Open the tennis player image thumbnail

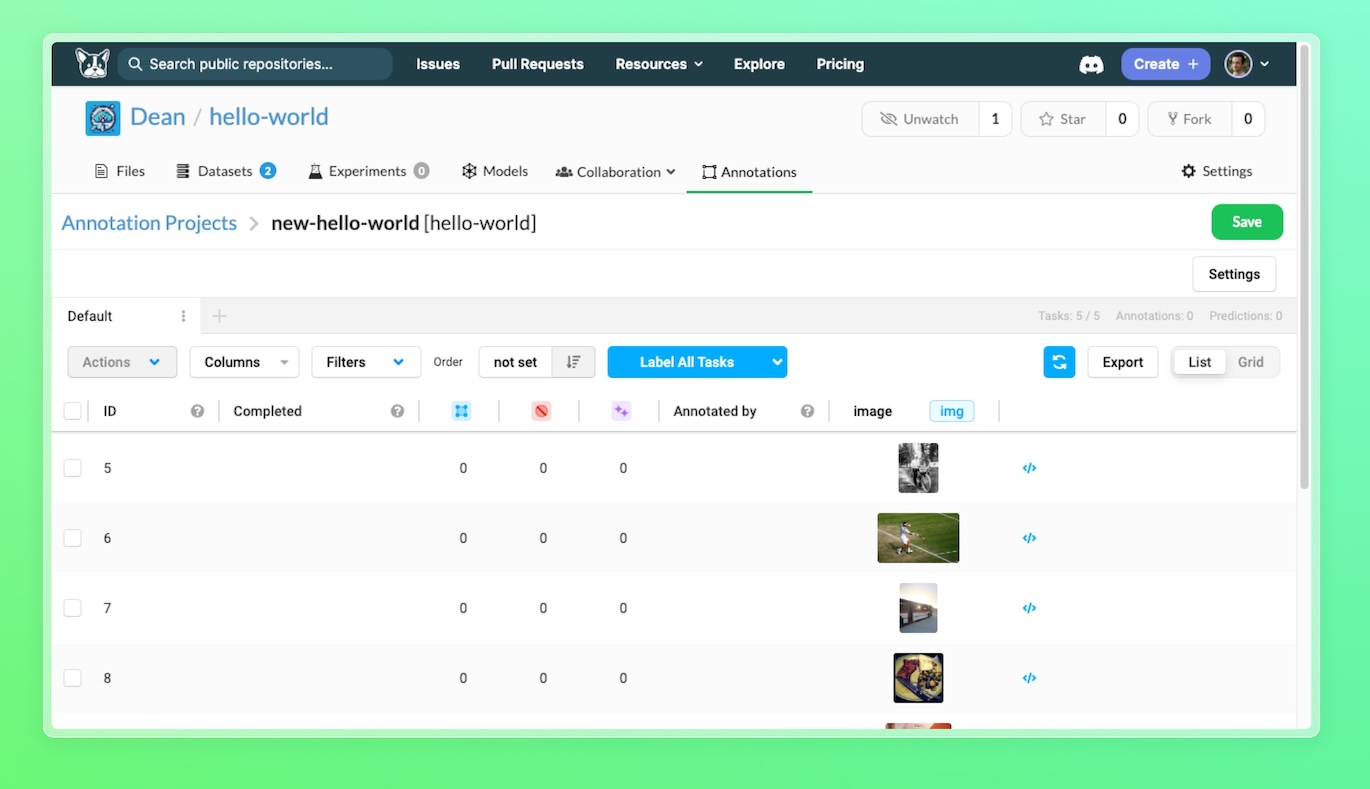918,538
